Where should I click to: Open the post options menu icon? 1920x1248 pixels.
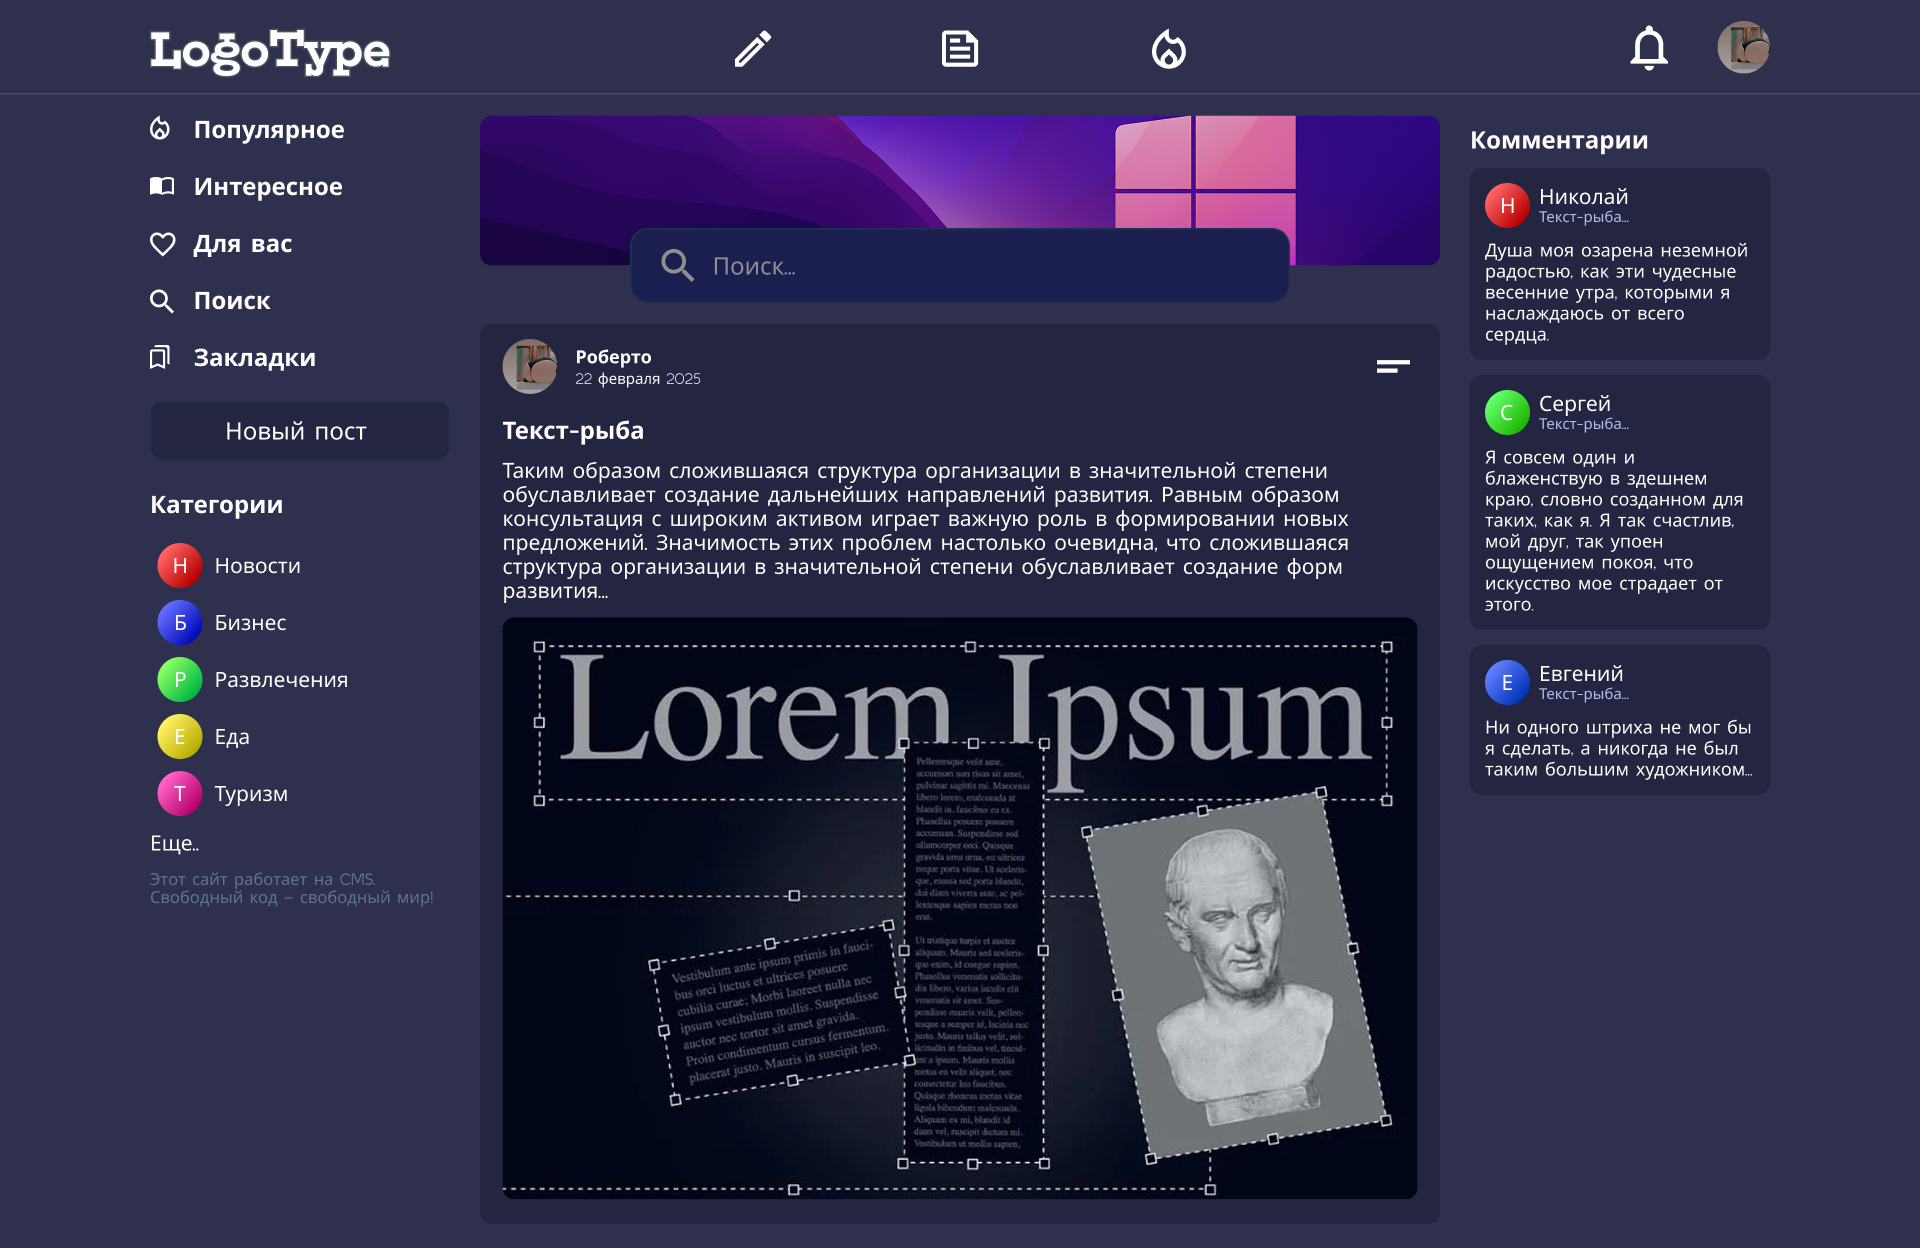click(x=1392, y=366)
